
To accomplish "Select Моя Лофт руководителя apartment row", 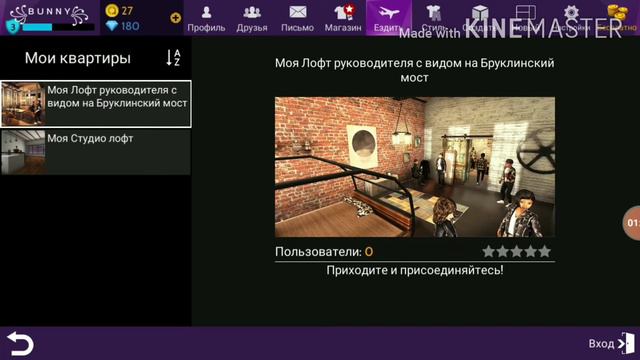I will coord(96,104).
